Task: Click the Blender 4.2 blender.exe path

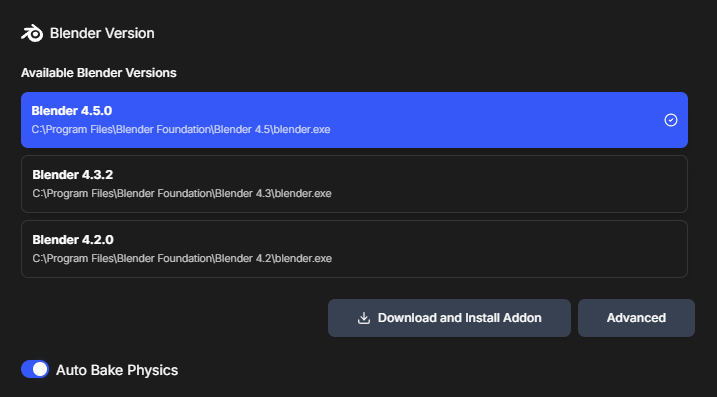Action: pyautogui.click(x=182, y=258)
